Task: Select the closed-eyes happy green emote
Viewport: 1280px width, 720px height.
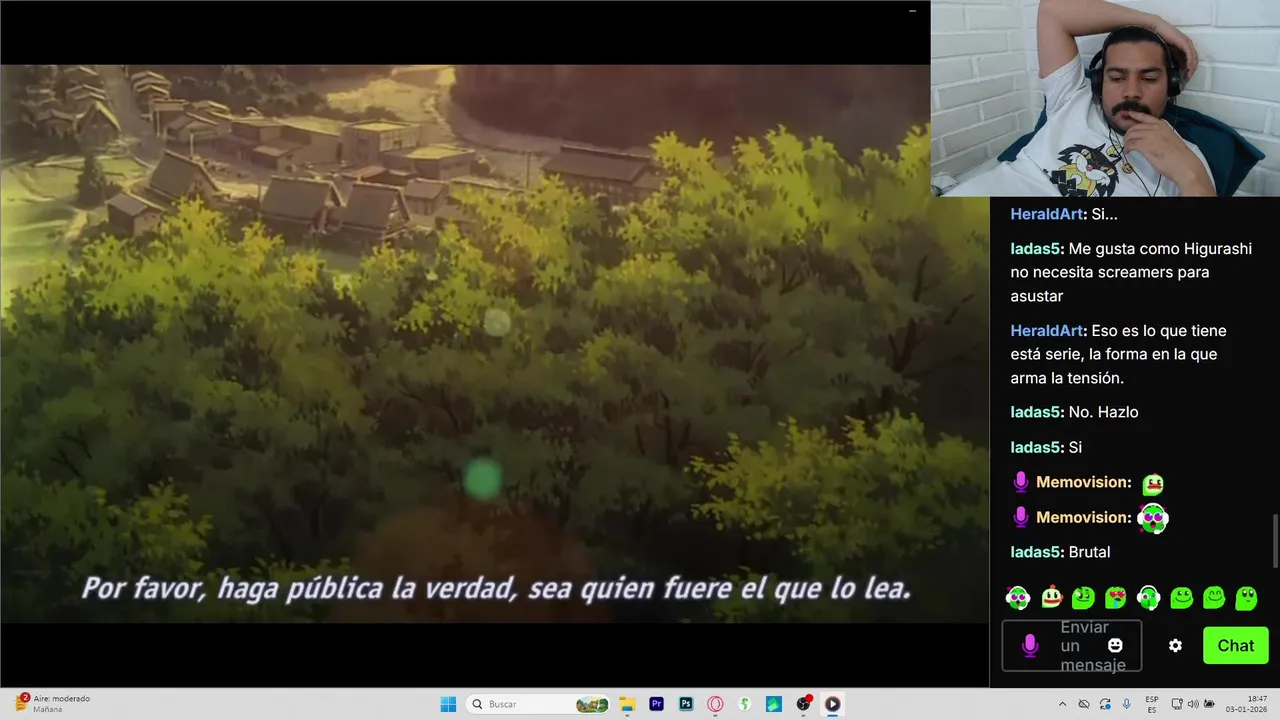Action: click(1214, 598)
